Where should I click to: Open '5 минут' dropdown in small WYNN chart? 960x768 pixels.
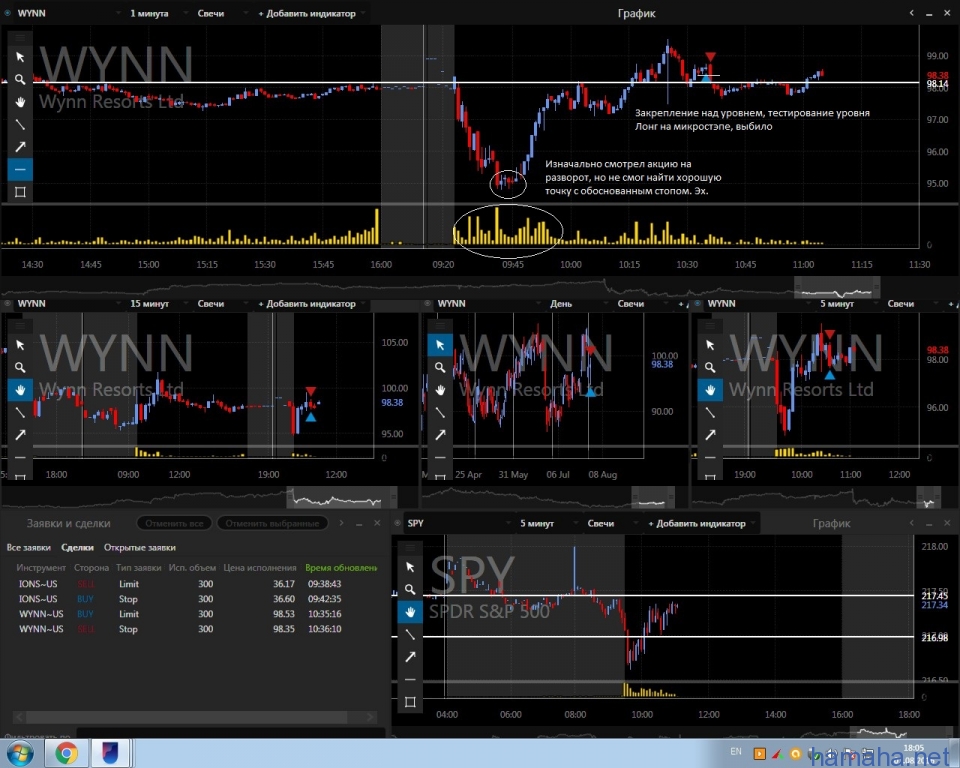coord(848,303)
